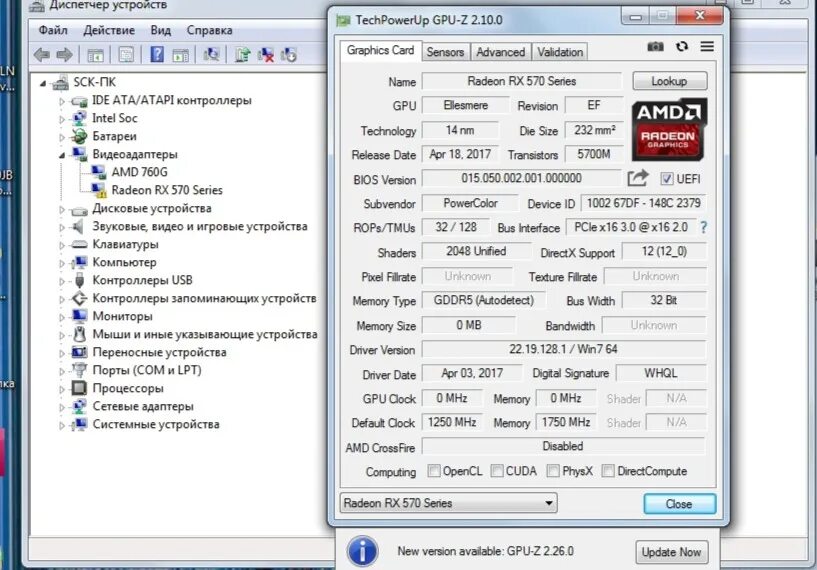Open the GPU-Z hamburger menu
This screenshot has width=817, height=570.
coord(707,47)
